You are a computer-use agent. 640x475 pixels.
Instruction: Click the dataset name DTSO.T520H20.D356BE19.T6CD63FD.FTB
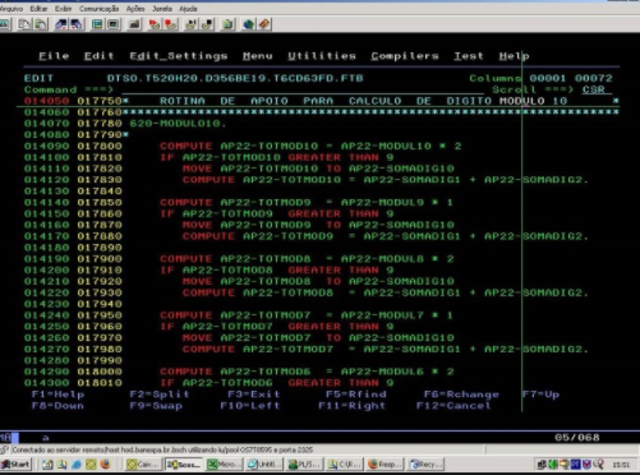235,78
